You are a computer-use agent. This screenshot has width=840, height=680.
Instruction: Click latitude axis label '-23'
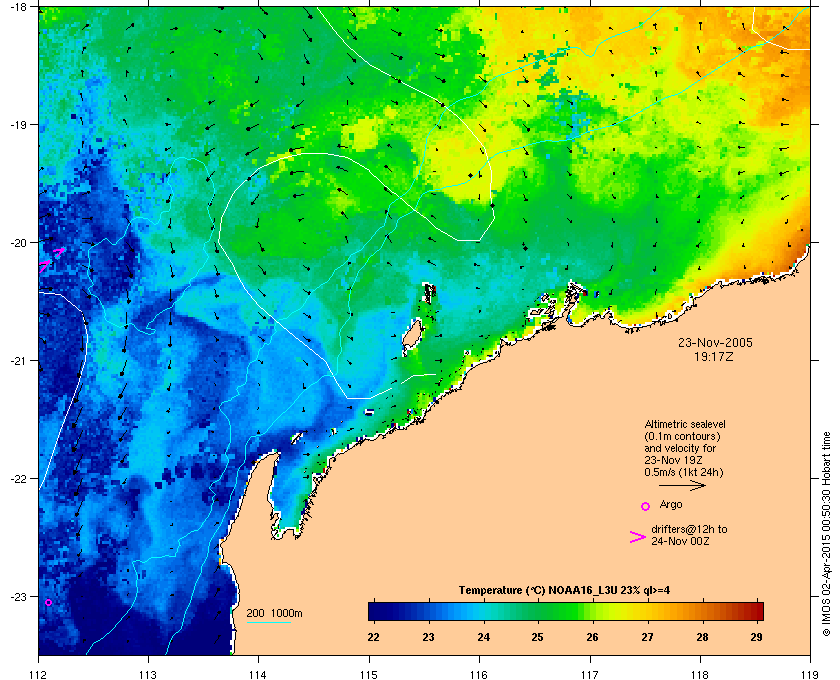pyautogui.click(x=18, y=596)
